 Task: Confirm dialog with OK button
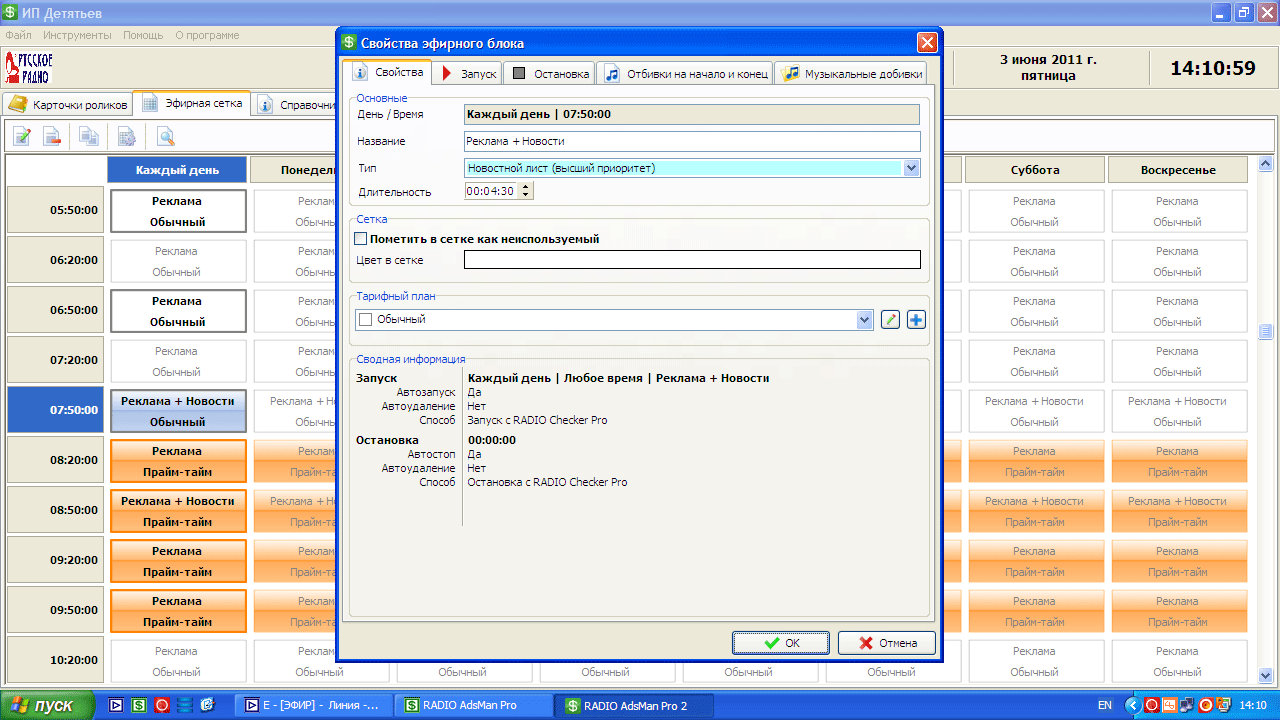(x=781, y=643)
